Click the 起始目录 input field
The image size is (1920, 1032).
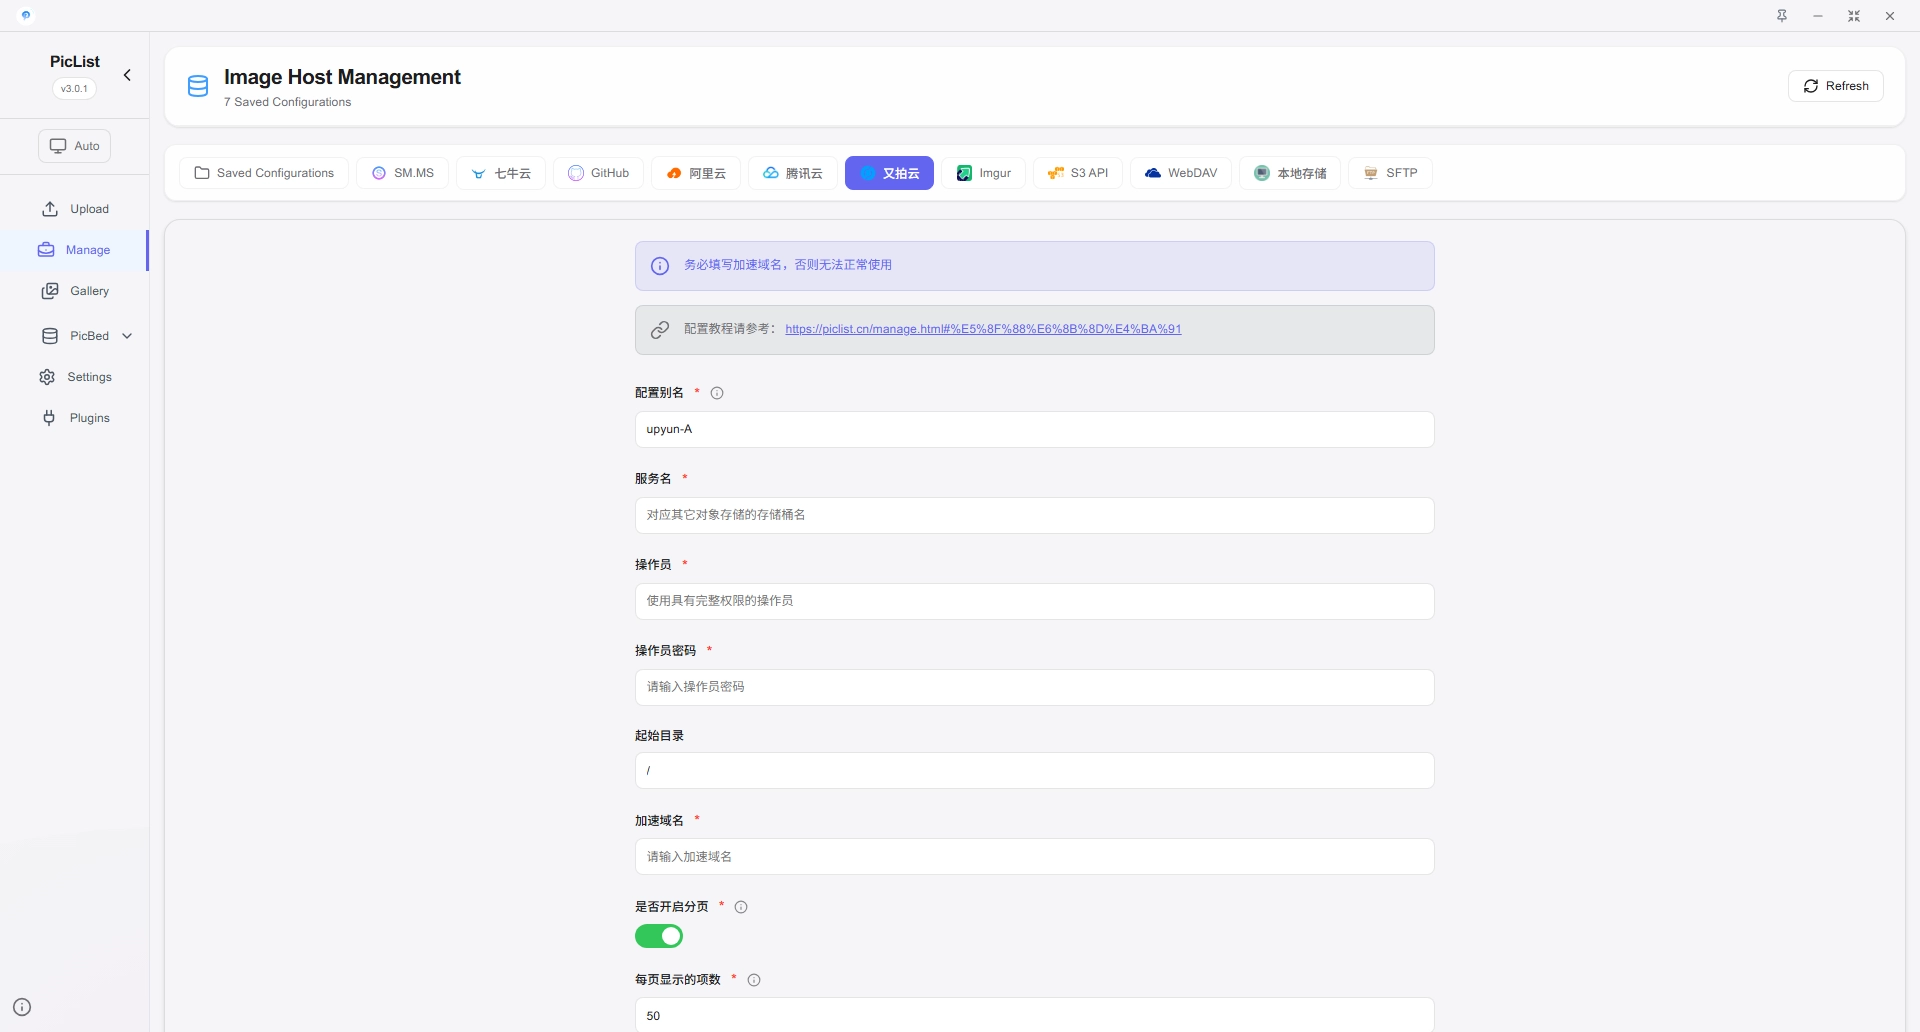[1034, 771]
